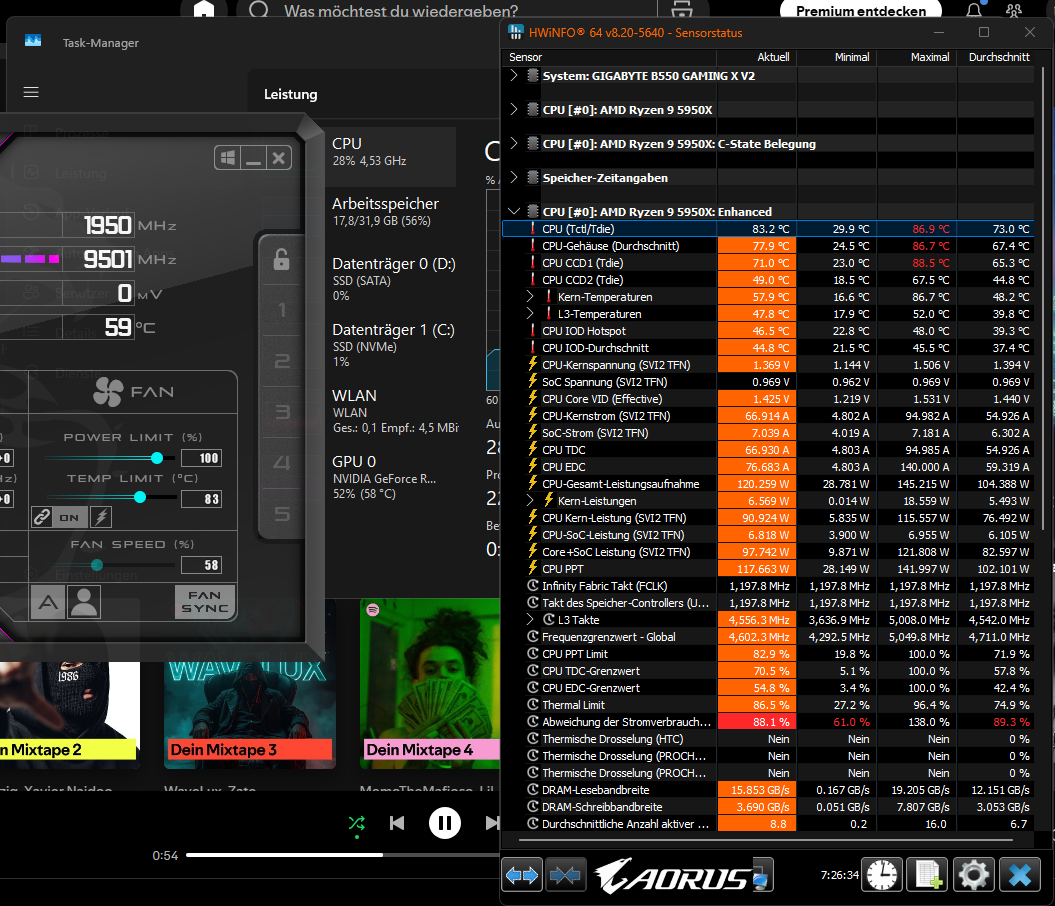
Task: Toggle the fan auto A button
Action: 48,602
